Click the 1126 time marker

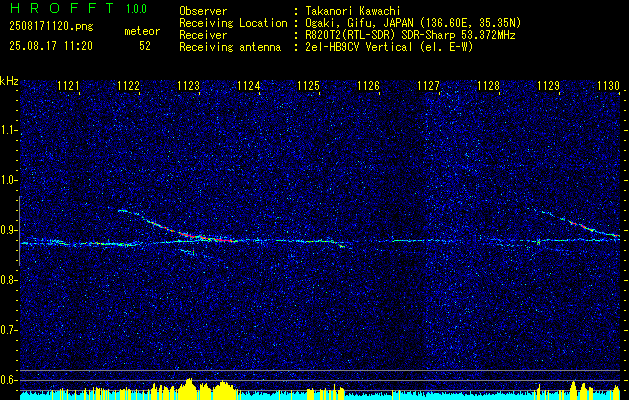[x=368, y=85]
